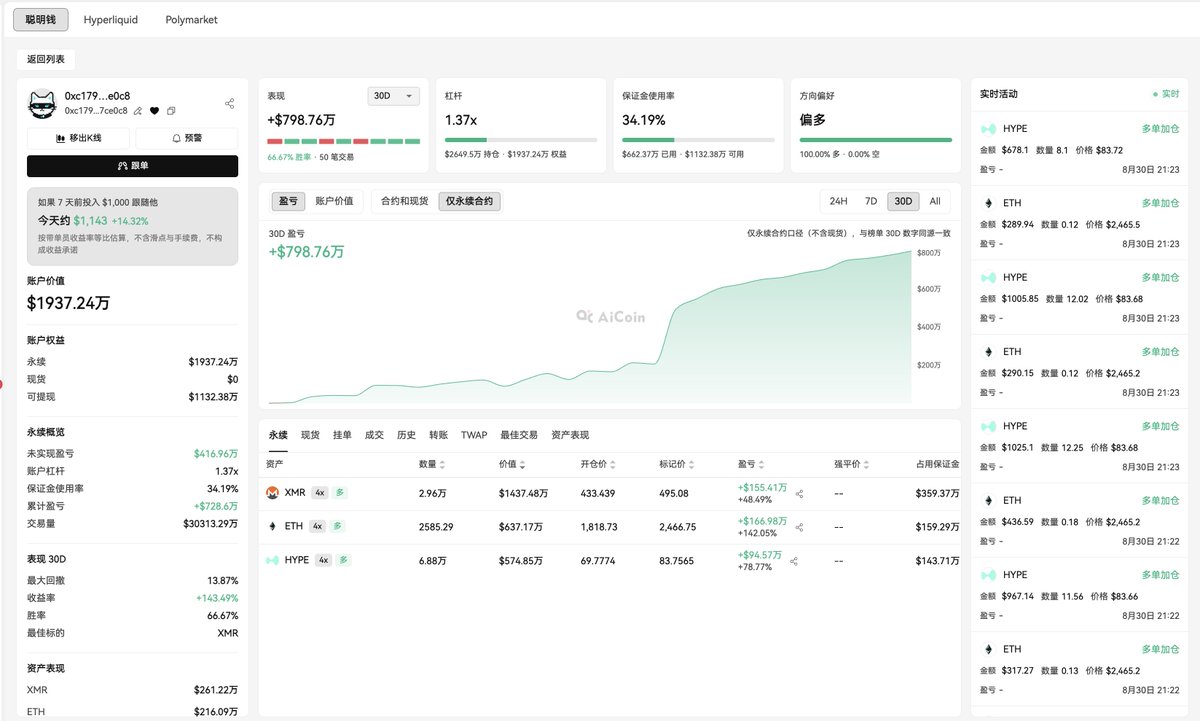Sort by the 标记价 column arrows

pos(692,465)
